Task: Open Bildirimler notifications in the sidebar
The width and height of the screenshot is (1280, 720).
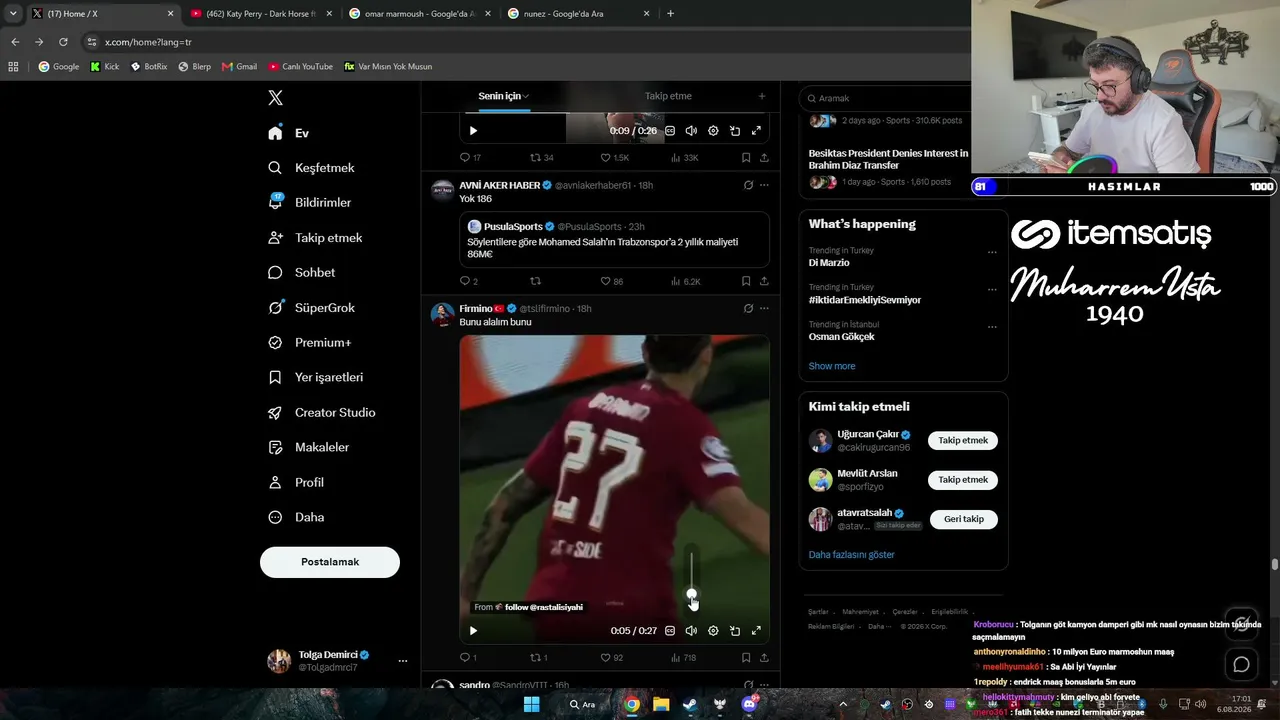Action: (x=309, y=203)
